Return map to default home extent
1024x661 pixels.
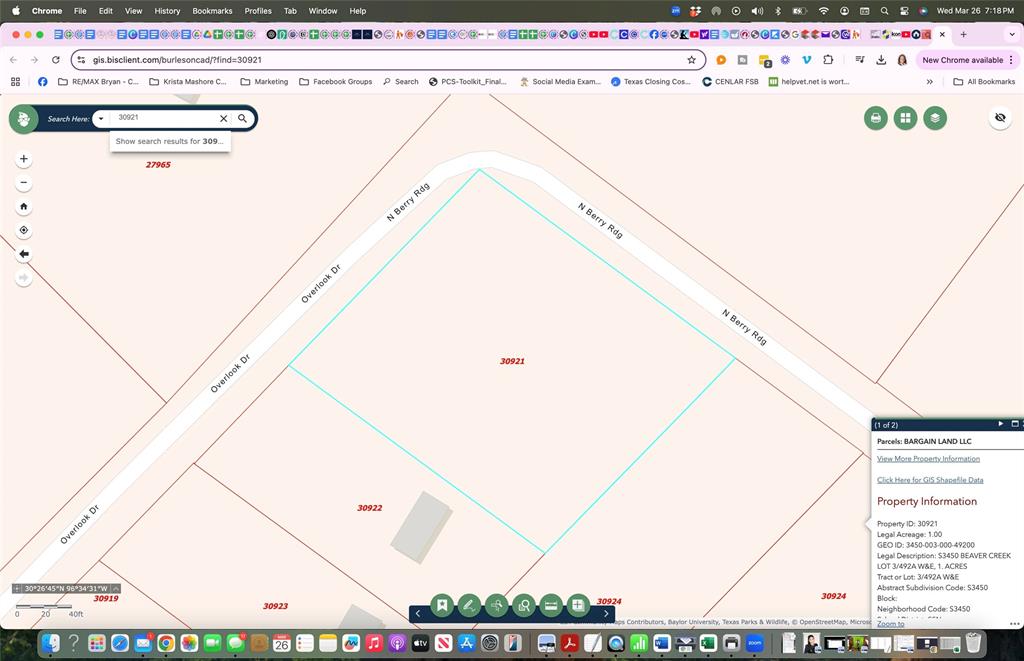(x=24, y=207)
